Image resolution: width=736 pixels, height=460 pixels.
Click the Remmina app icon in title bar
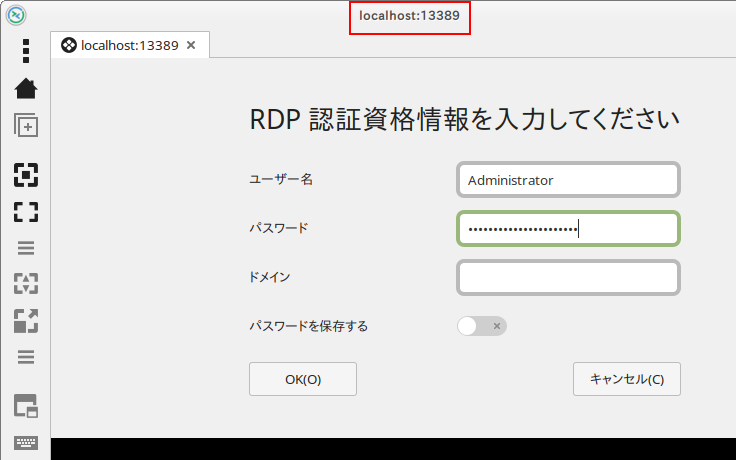tap(15, 15)
